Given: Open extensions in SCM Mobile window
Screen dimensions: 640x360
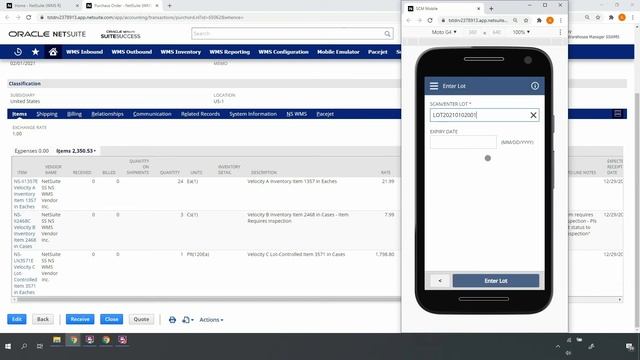Looking at the screenshot, I should (x=539, y=20).
